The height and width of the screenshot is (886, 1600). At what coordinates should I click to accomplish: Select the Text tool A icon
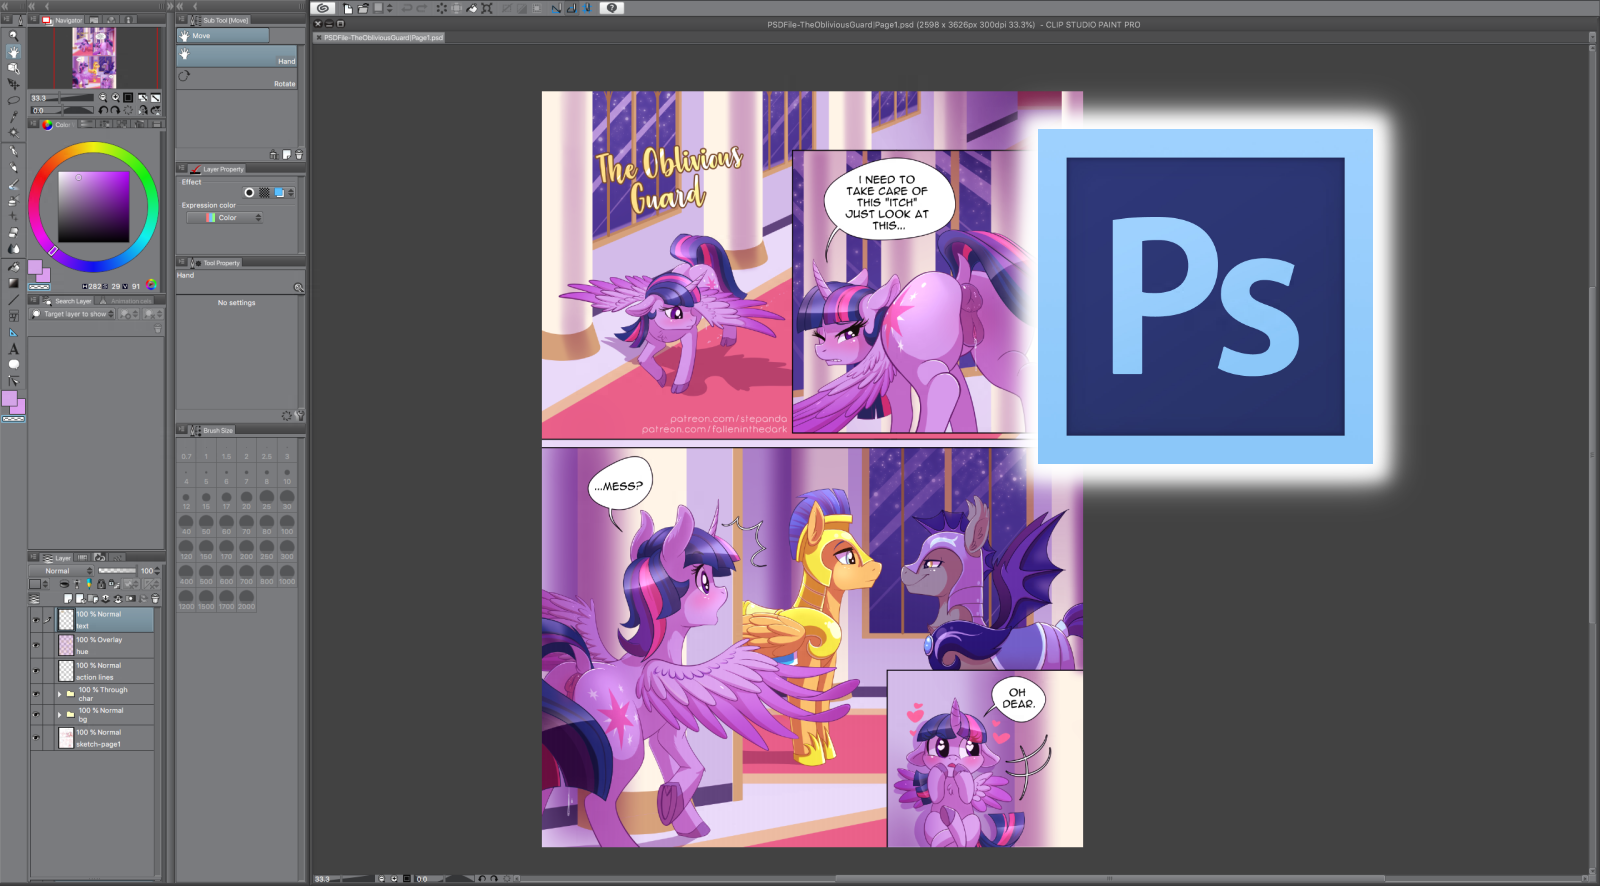click(x=13, y=349)
